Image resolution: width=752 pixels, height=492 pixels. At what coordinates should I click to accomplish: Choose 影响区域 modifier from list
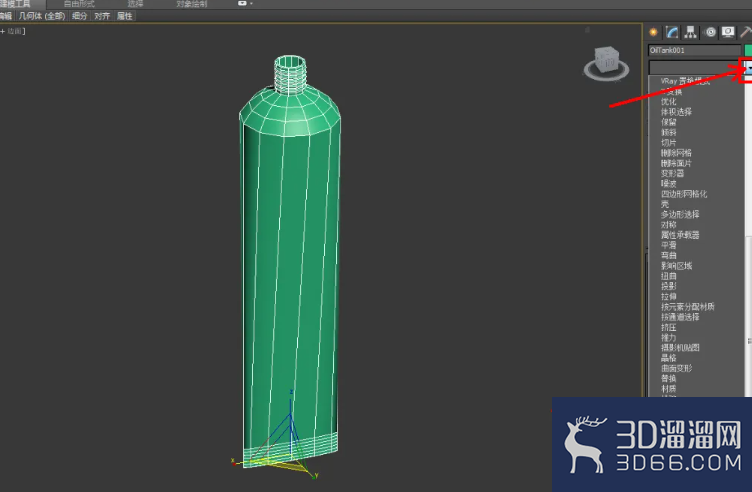pyautogui.click(x=676, y=266)
